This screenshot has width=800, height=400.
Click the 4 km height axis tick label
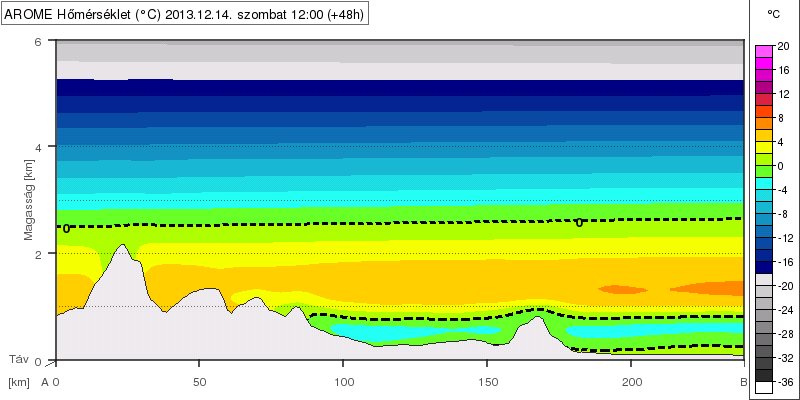[37, 147]
